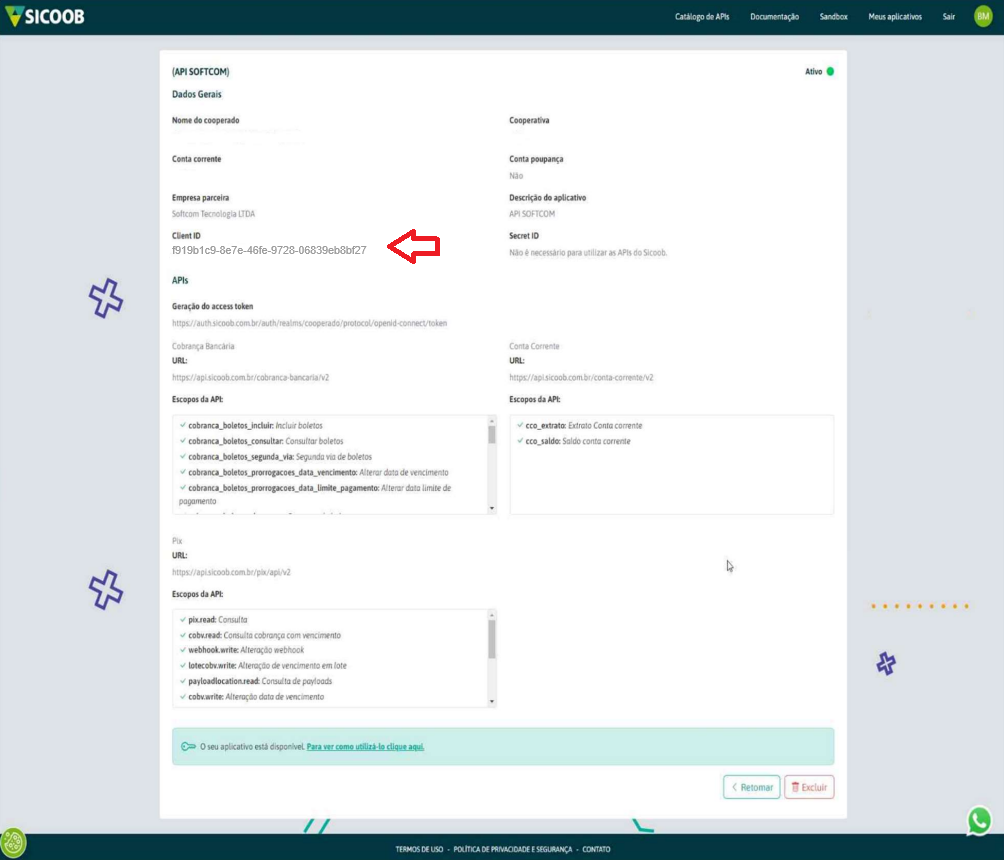The image size is (1004, 860).
Task: Open the WhatsApp chat bubble
Action: 979,820
